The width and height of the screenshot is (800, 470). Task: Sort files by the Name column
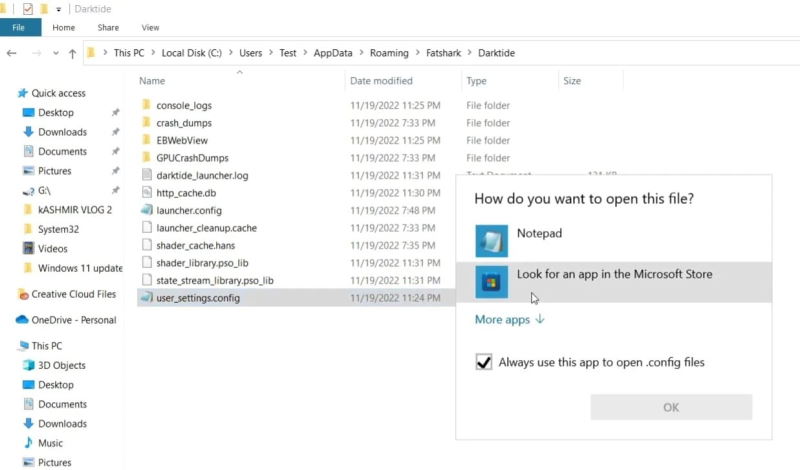[x=152, y=81]
